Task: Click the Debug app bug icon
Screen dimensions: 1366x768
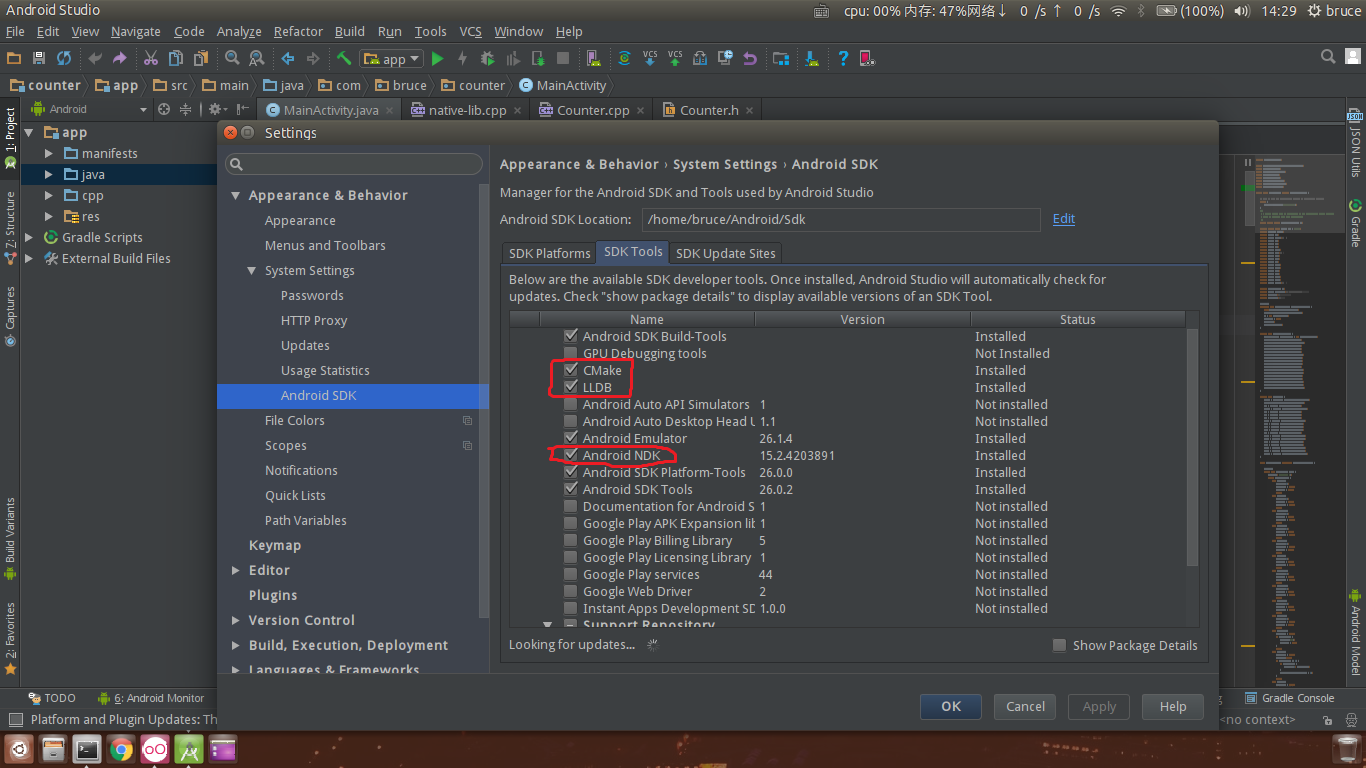Action: click(x=487, y=59)
